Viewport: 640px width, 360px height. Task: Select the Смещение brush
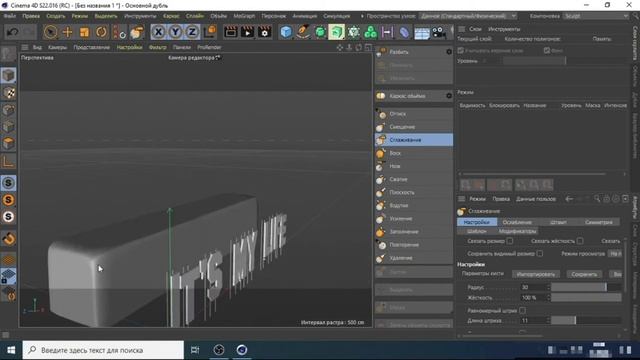point(413,127)
